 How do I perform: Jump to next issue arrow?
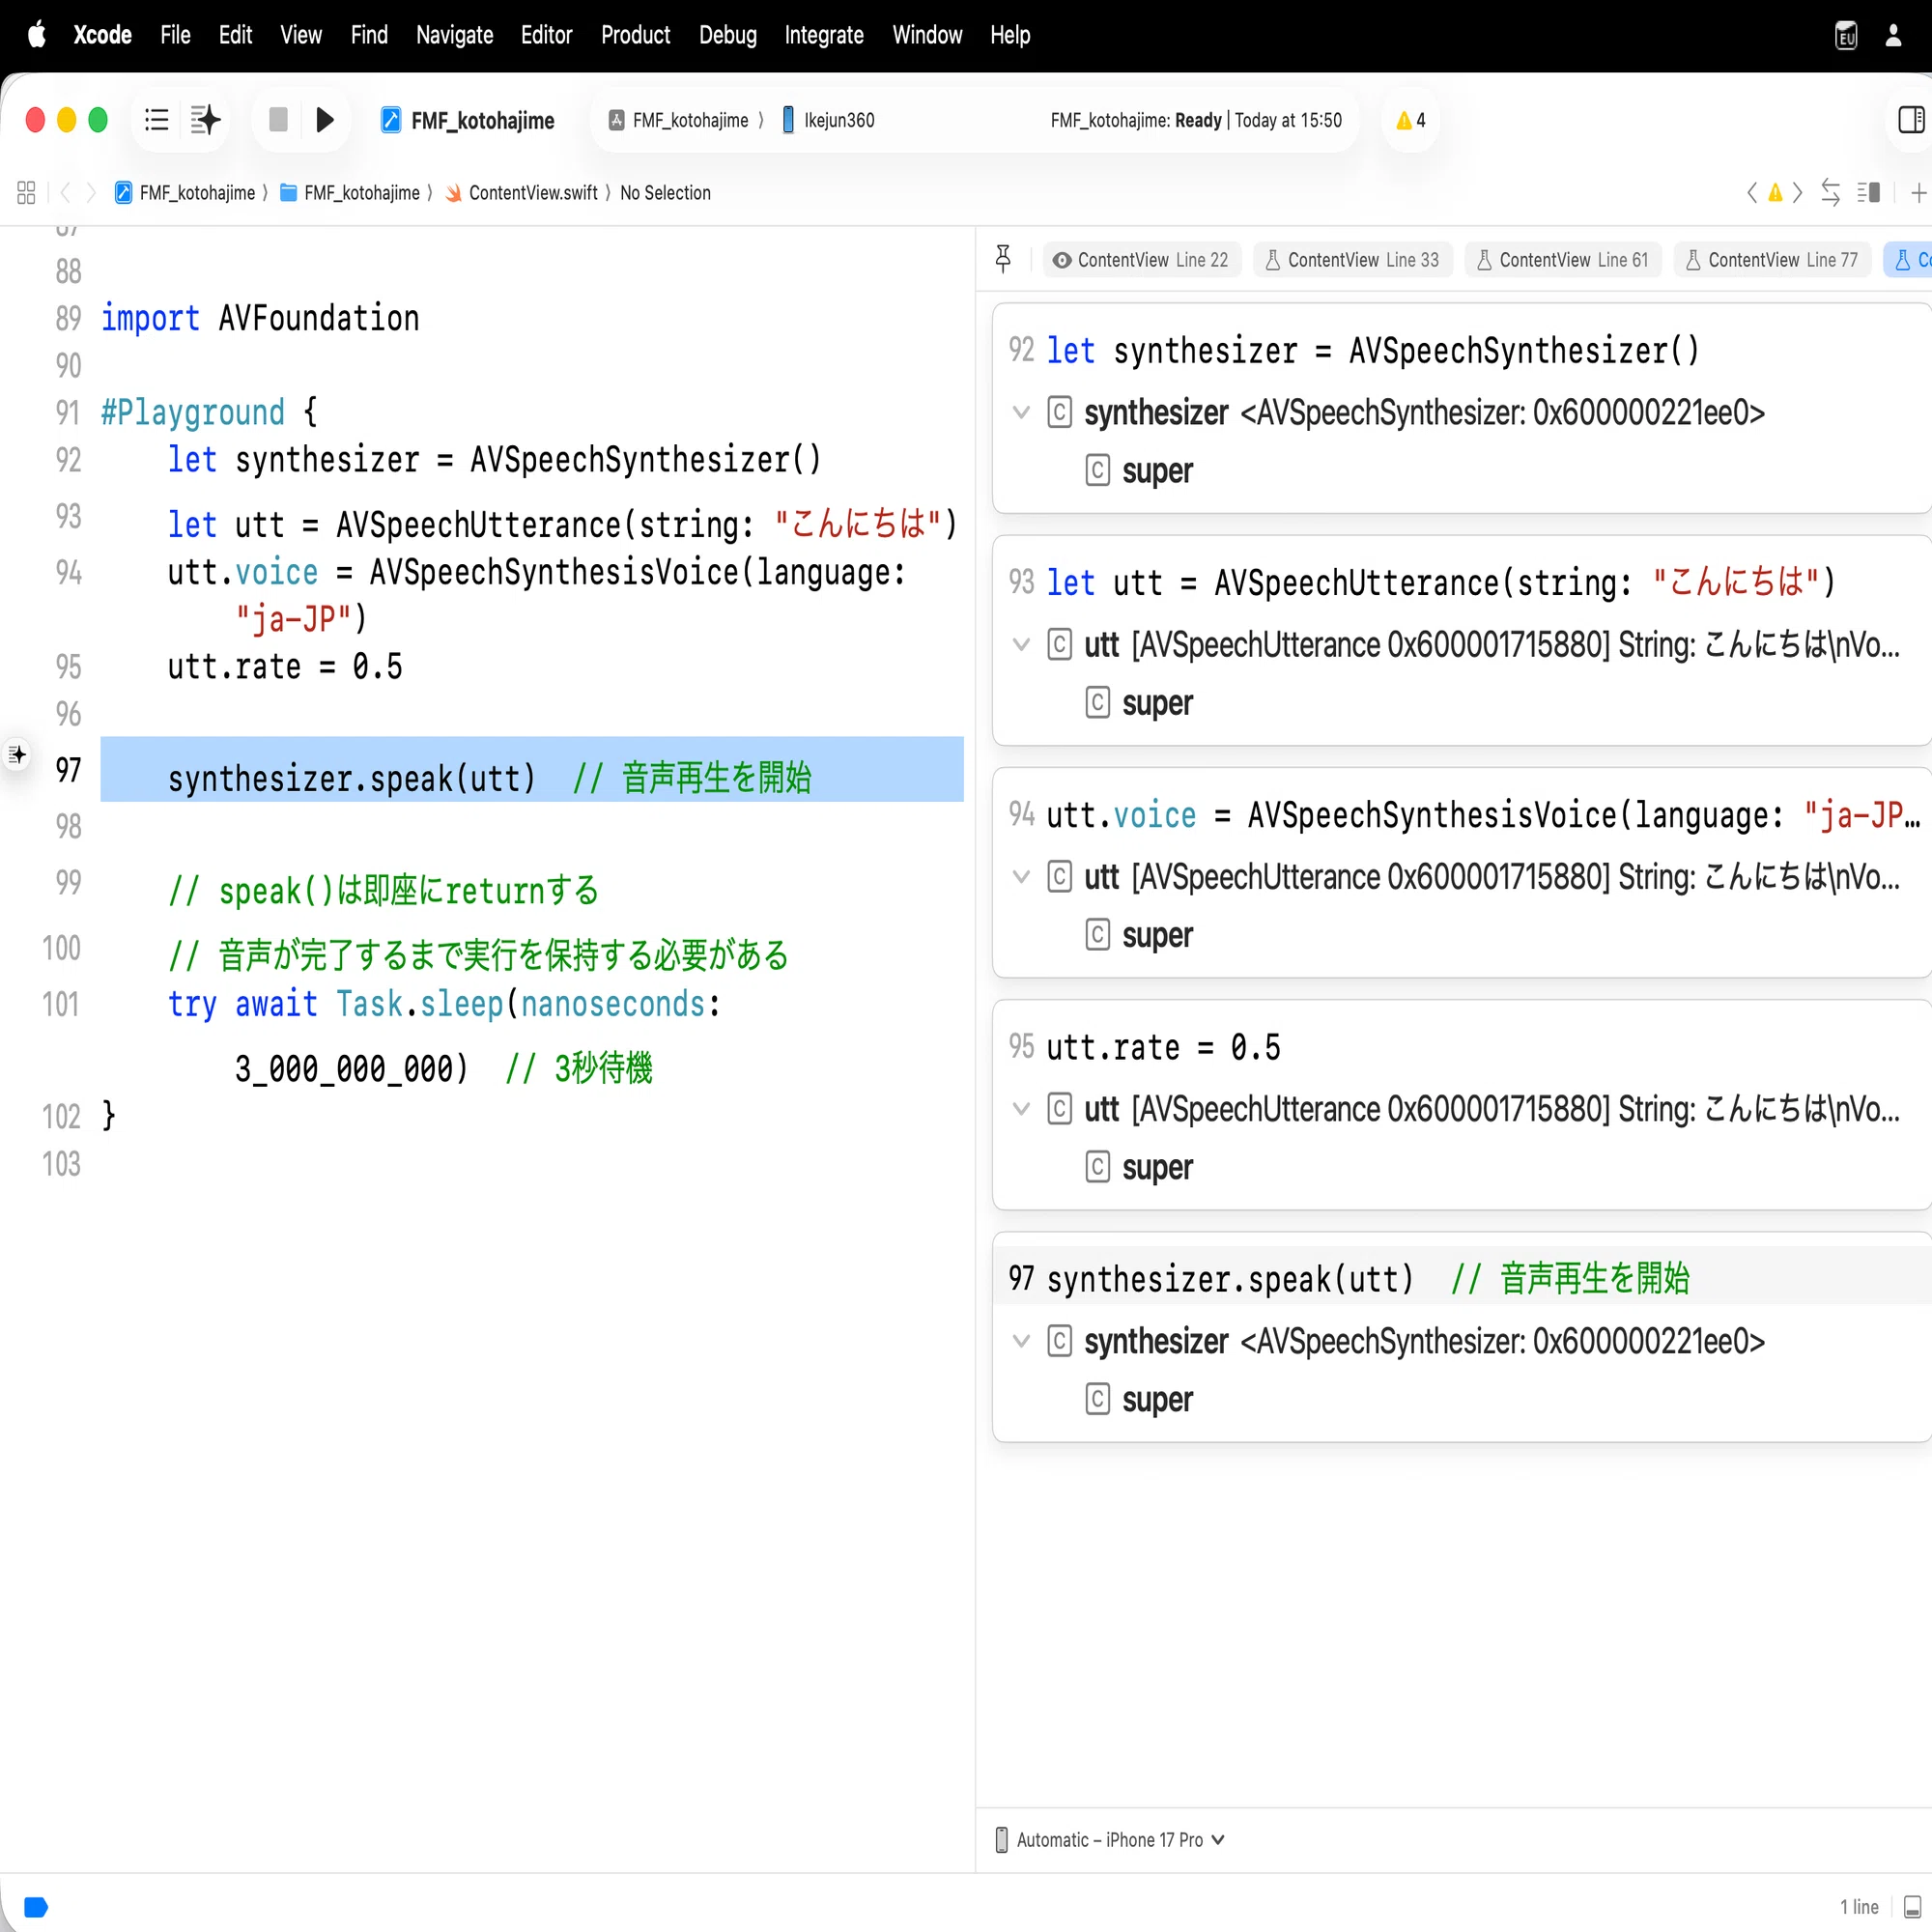1798,192
